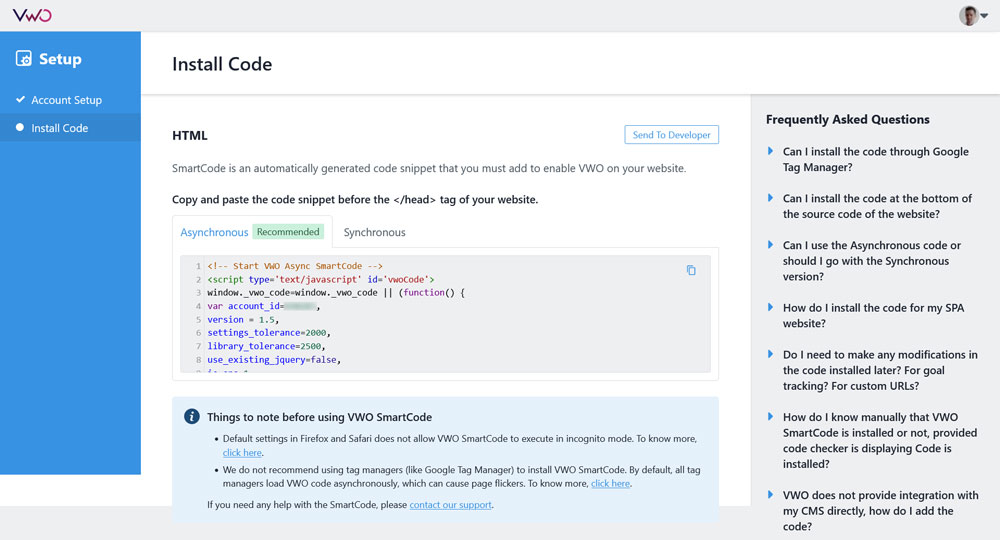Image resolution: width=1000 pixels, height=540 pixels.
Task: Click the Install Code step bullet
Action: coord(20,128)
